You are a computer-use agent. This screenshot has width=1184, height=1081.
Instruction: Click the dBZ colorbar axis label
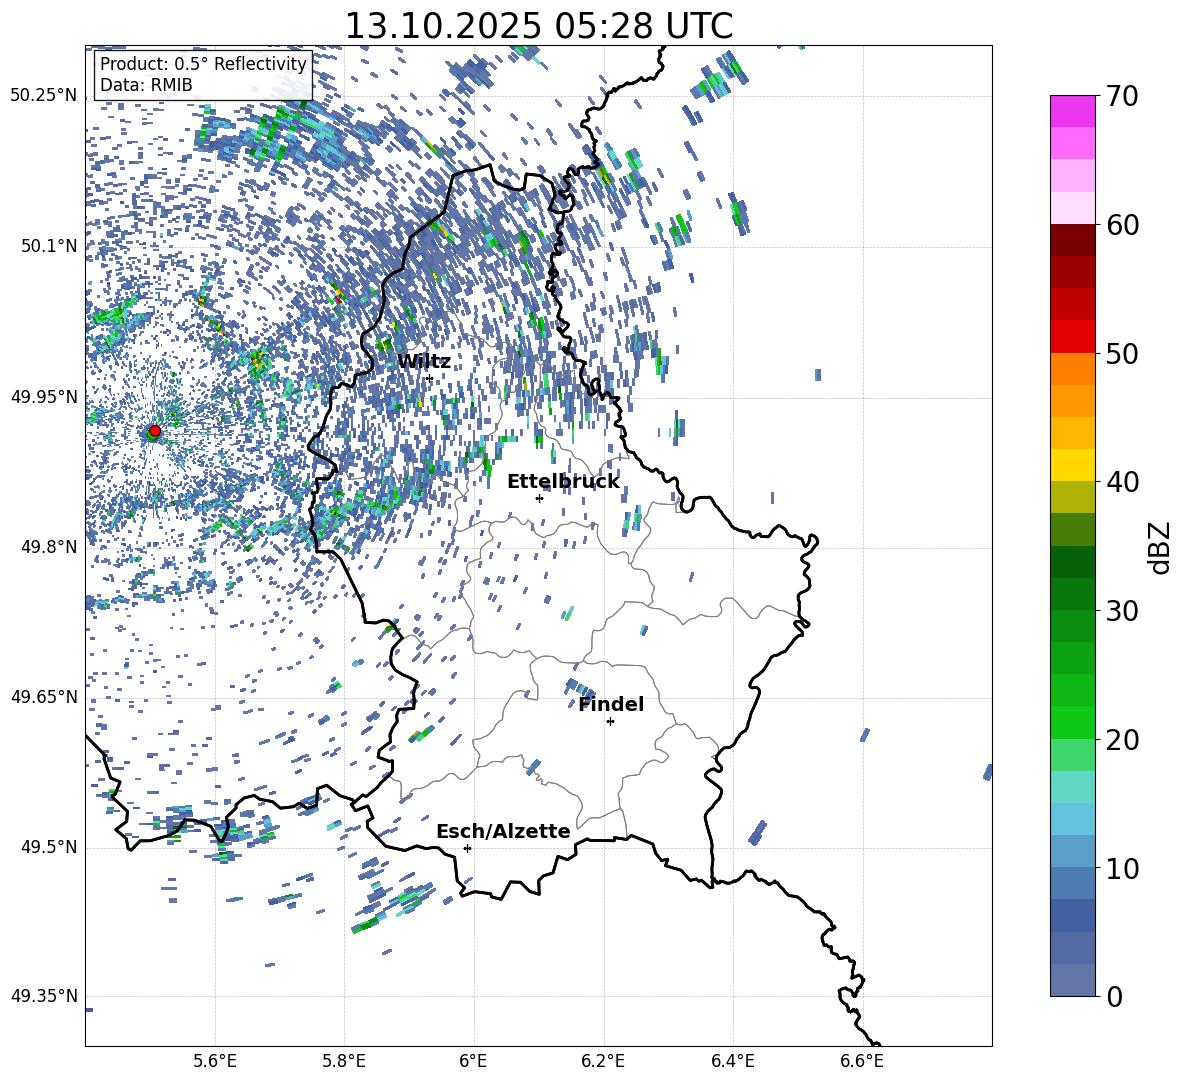point(1161,547)
